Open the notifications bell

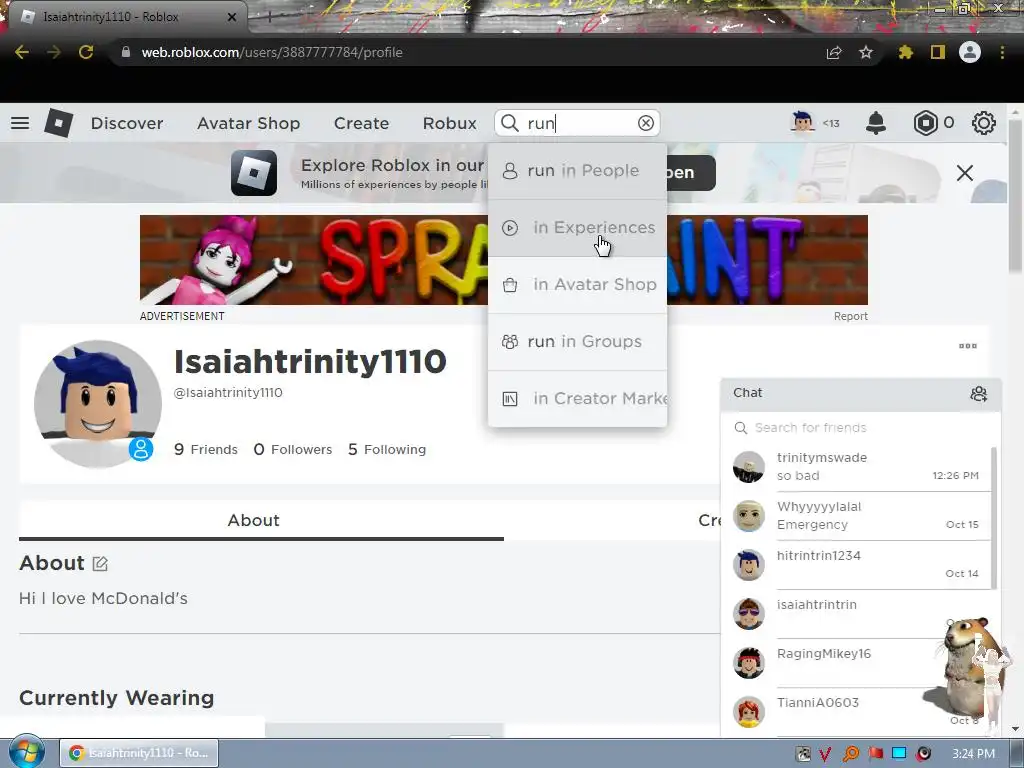point(875,123)
